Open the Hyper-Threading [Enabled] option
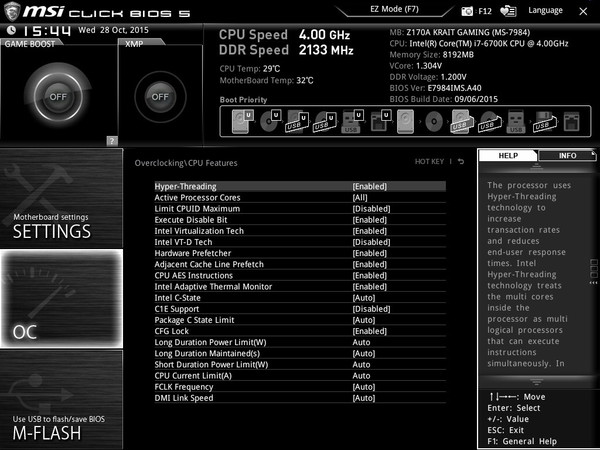 (x=300, y=186)
